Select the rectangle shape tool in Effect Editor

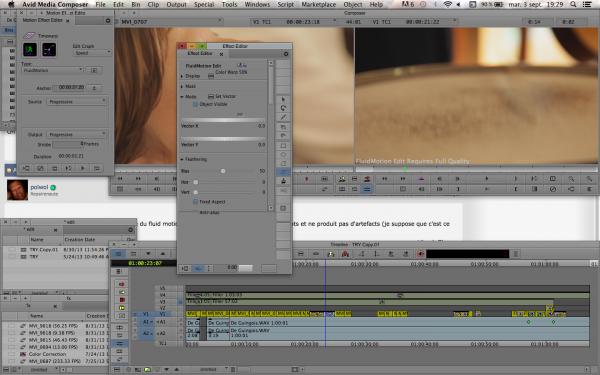point(283,146)
